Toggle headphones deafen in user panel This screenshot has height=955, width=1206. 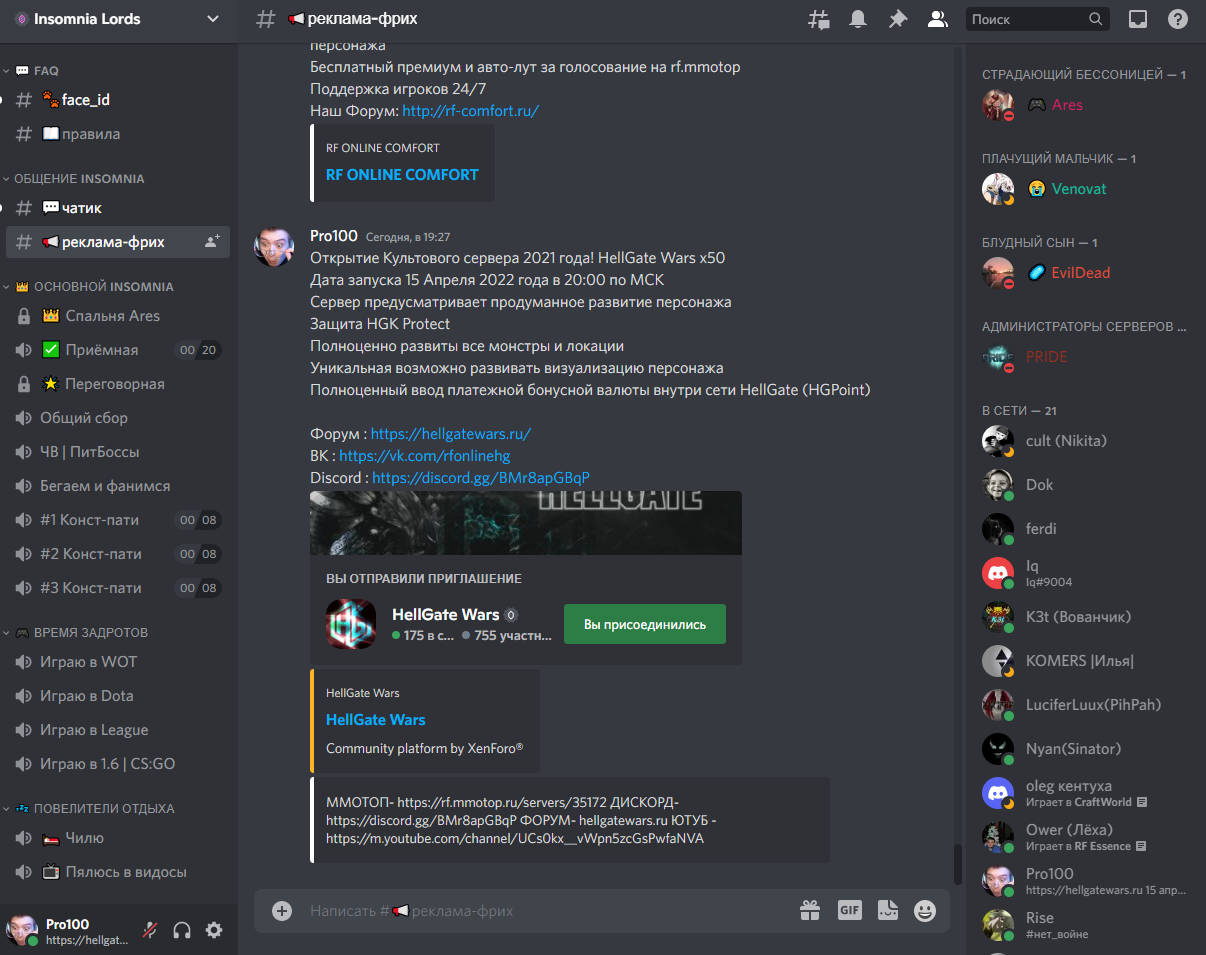click(x=182, y=930)
